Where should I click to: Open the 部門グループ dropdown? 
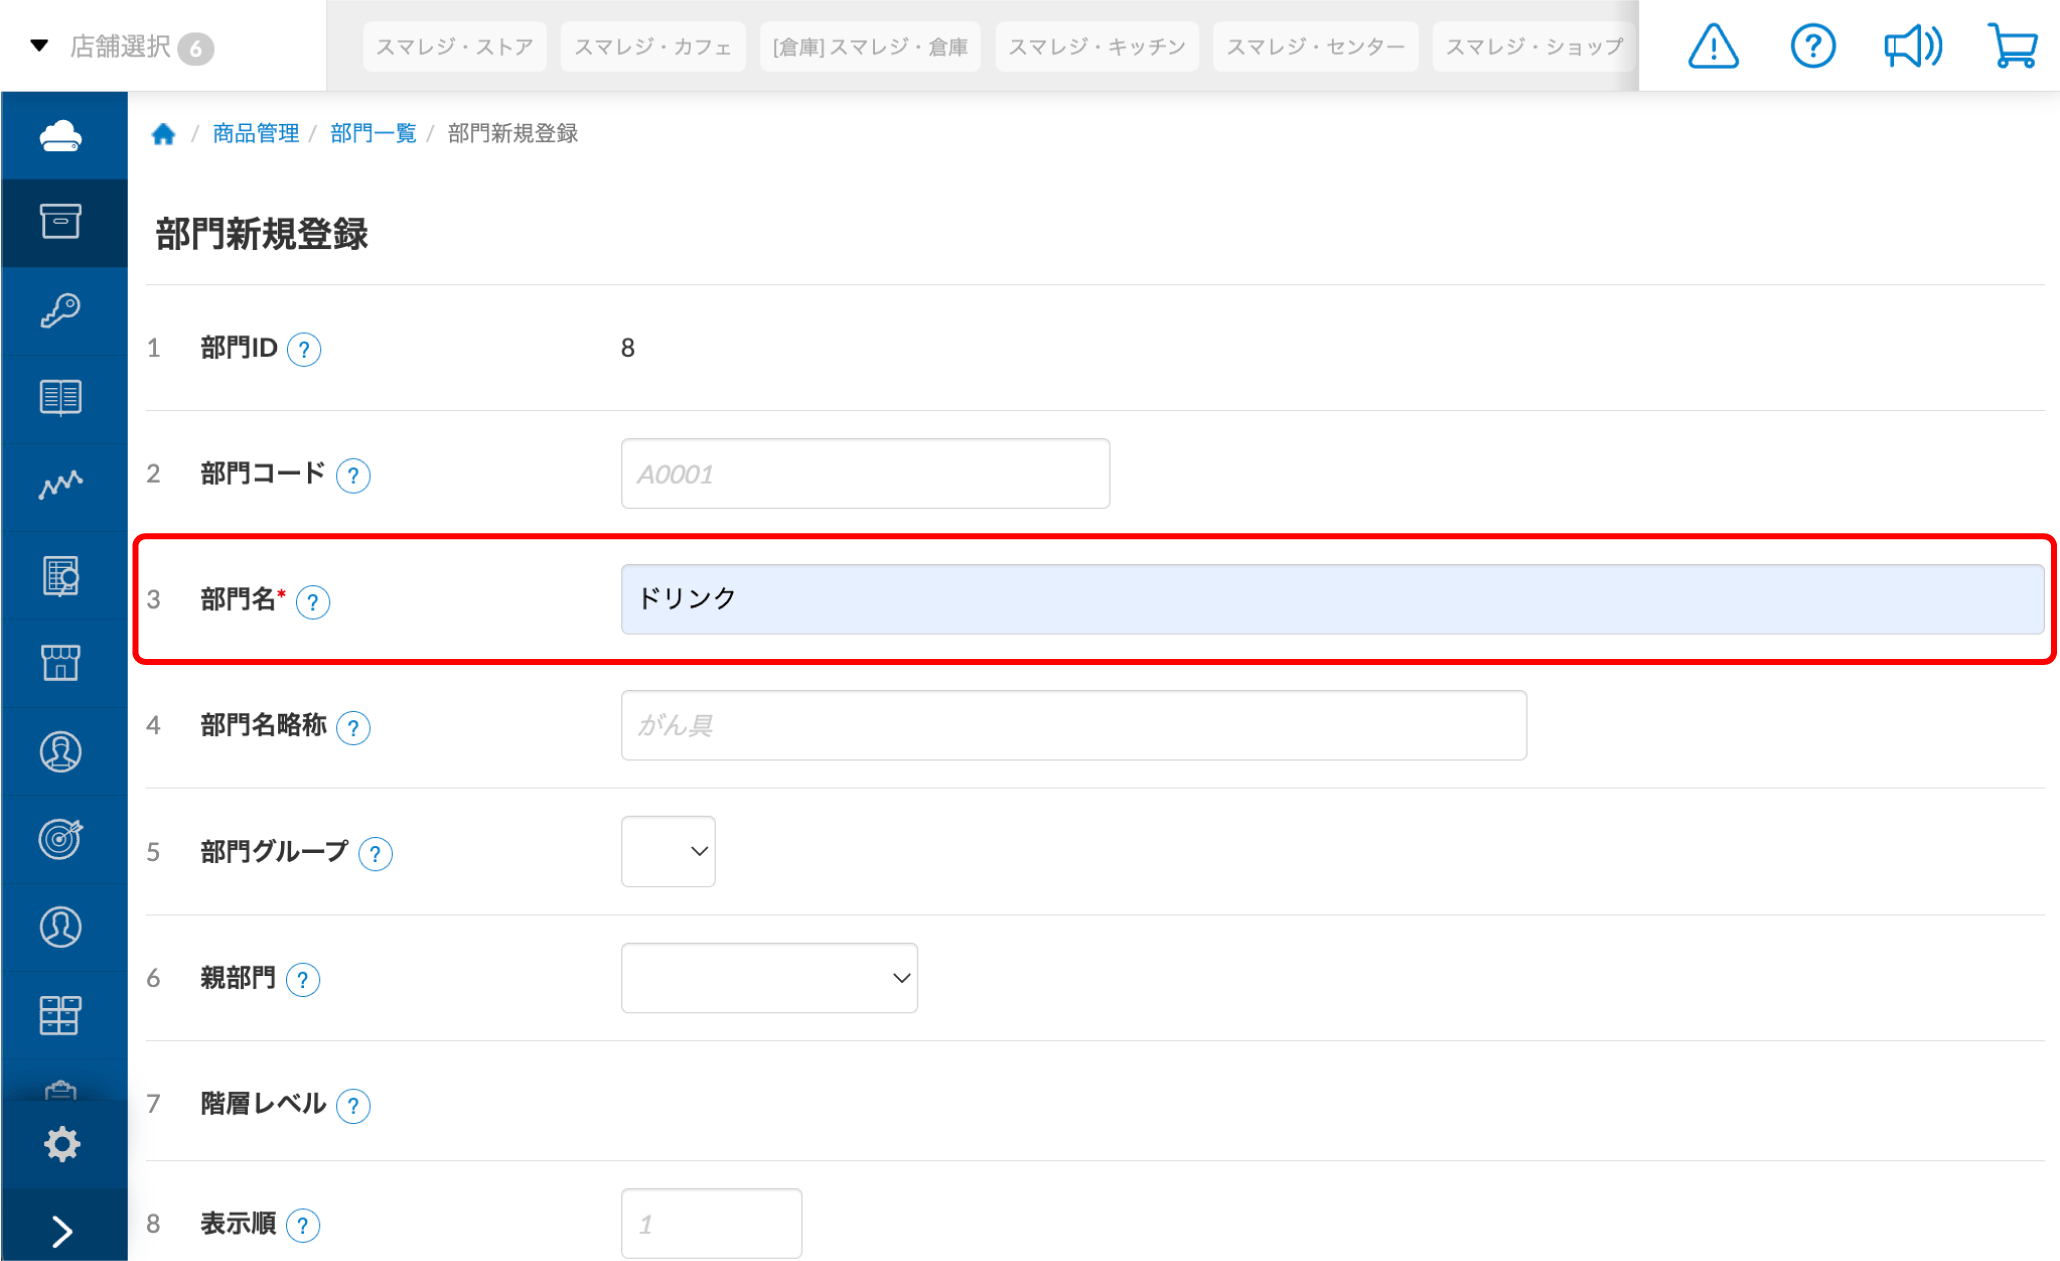tap(667, 851)
